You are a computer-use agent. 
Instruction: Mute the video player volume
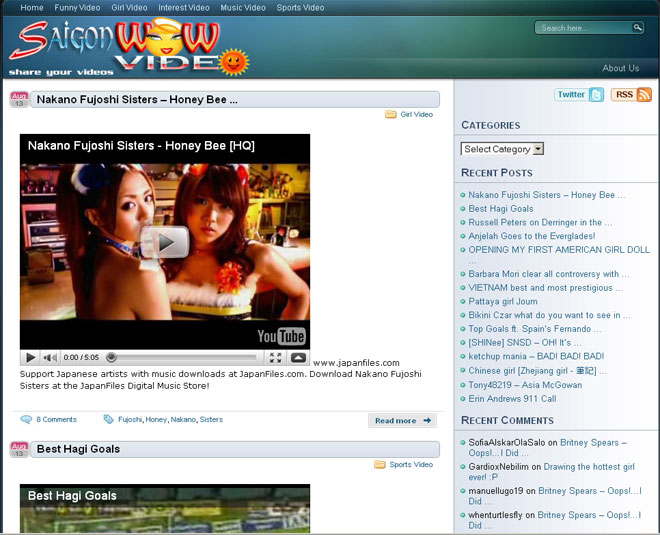tap(50, 357)
